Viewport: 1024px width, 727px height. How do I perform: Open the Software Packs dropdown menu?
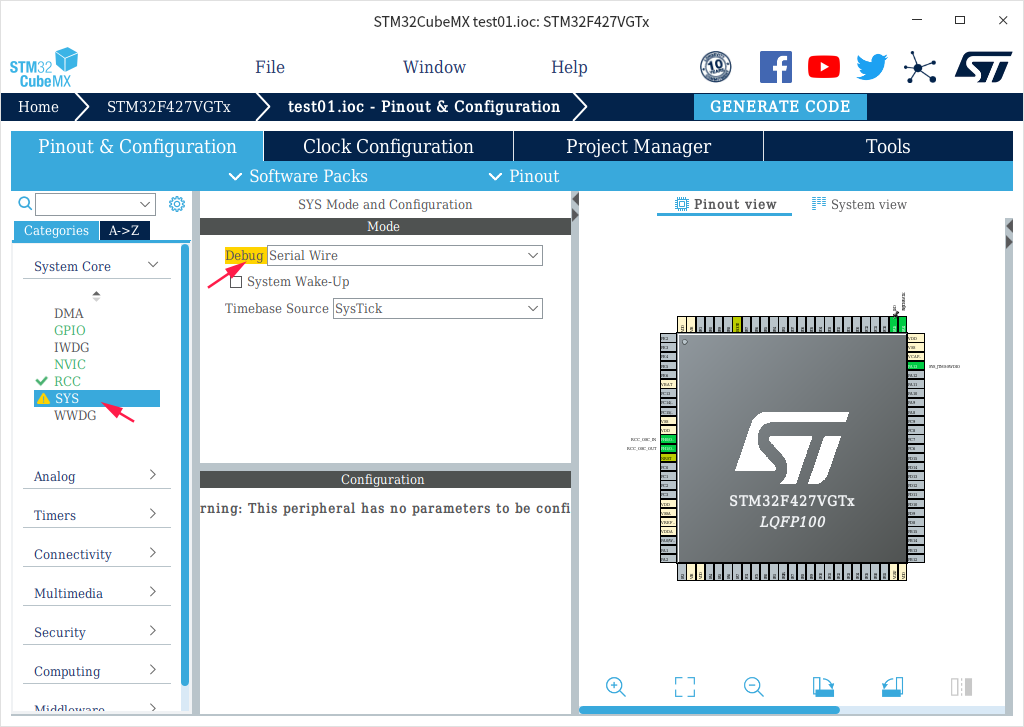298,176
